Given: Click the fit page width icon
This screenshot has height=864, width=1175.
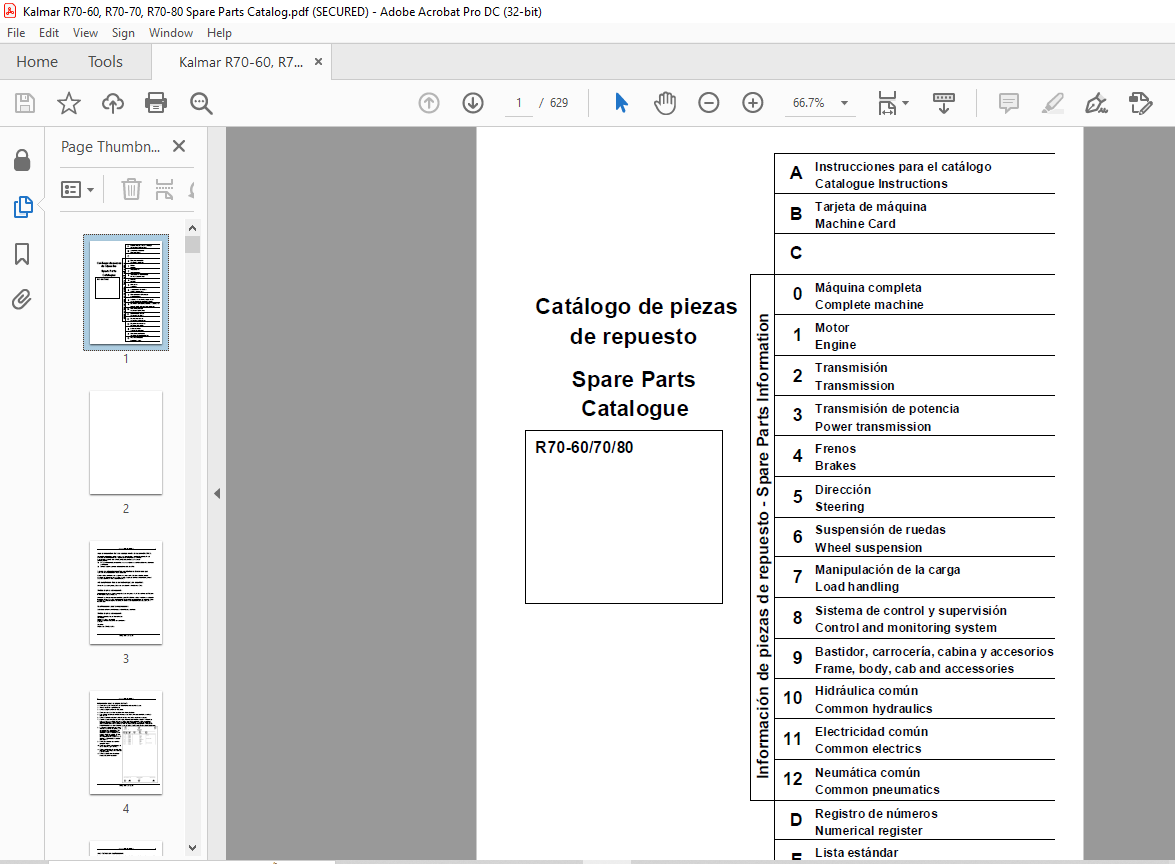Looking at the screenshot, I should click(887, 103).
